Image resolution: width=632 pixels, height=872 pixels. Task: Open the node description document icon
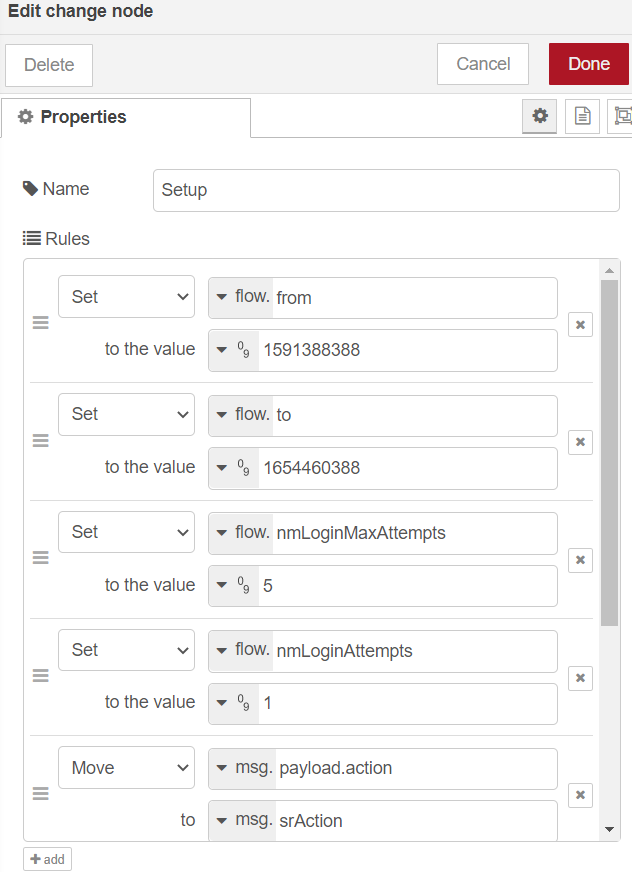(x=582, y=116)
